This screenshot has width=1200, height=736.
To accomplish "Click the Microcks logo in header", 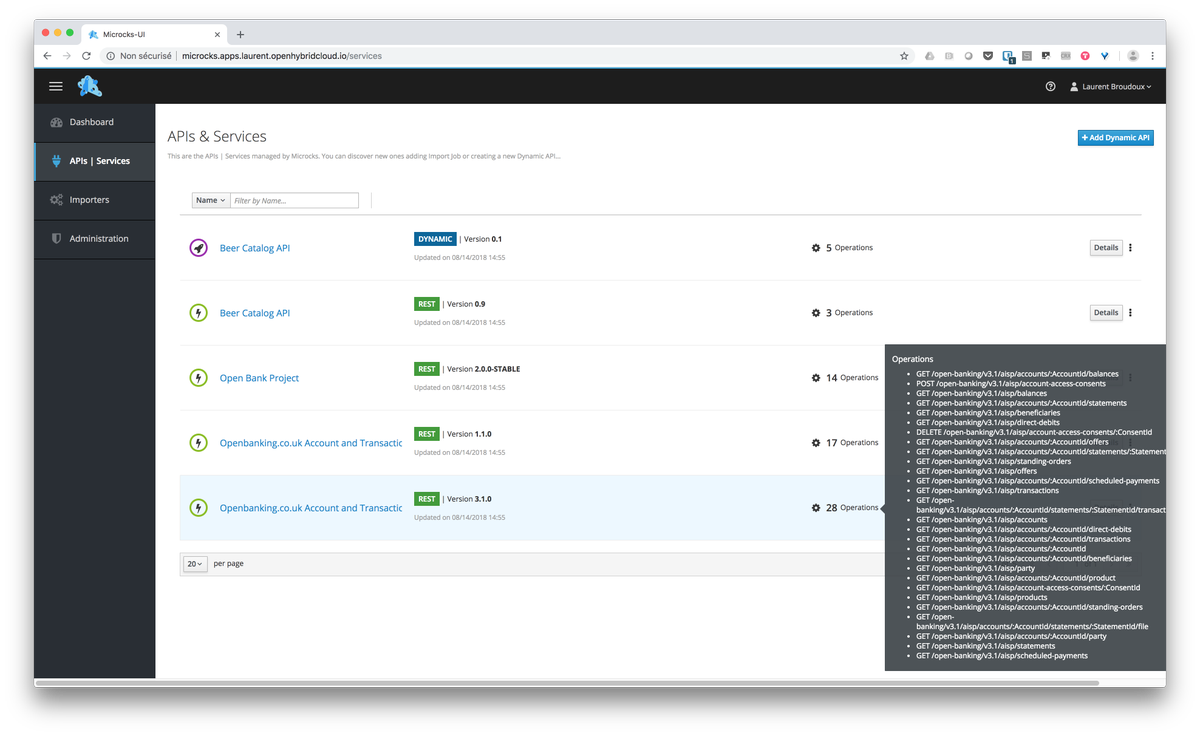I will tap(90, 86).
